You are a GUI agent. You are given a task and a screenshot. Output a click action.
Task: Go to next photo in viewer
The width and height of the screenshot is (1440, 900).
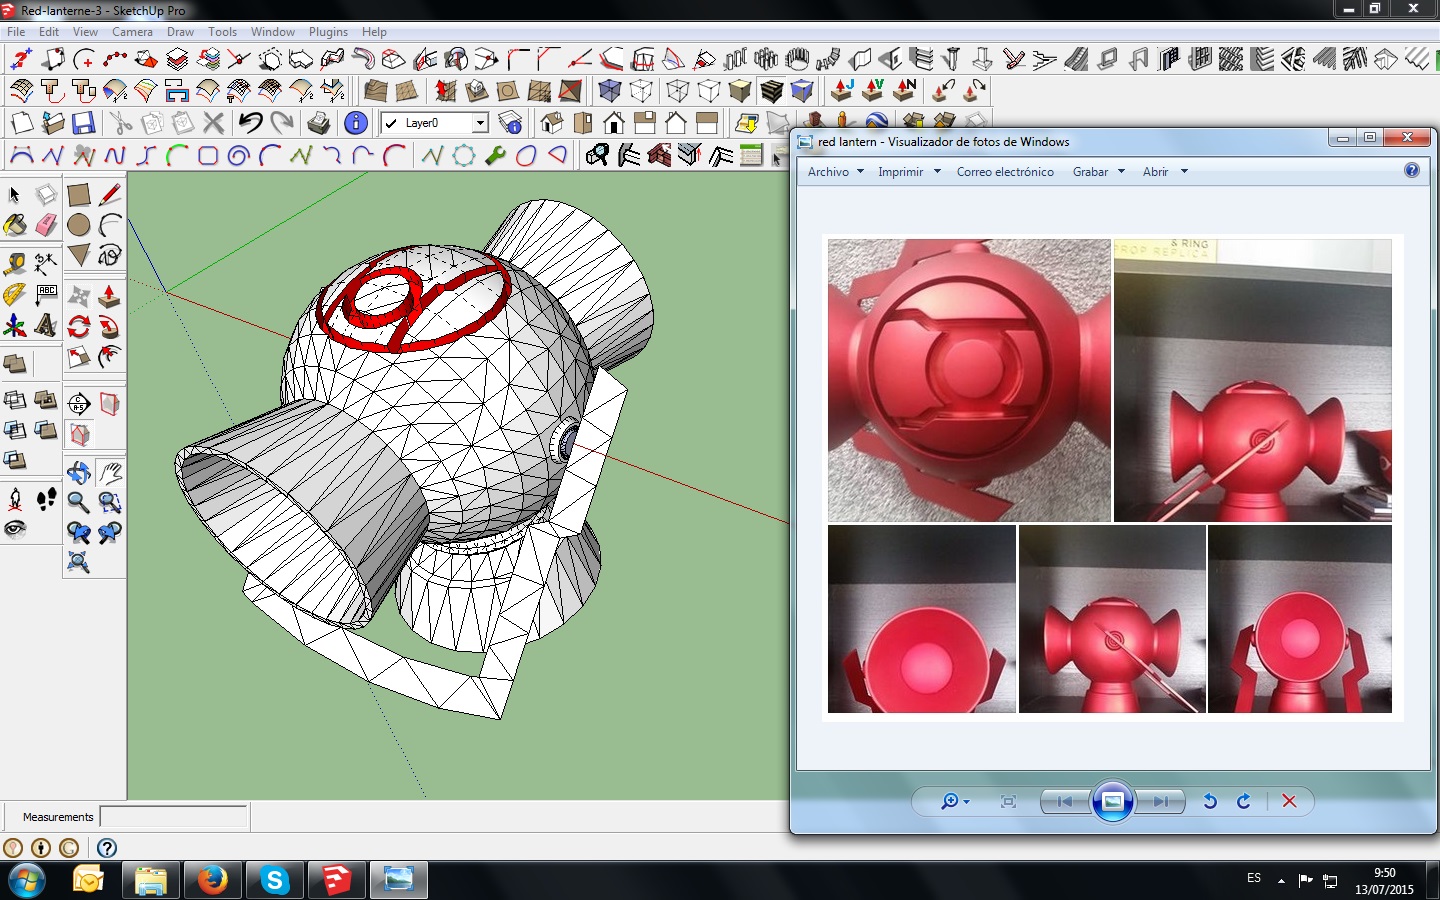1160,801
